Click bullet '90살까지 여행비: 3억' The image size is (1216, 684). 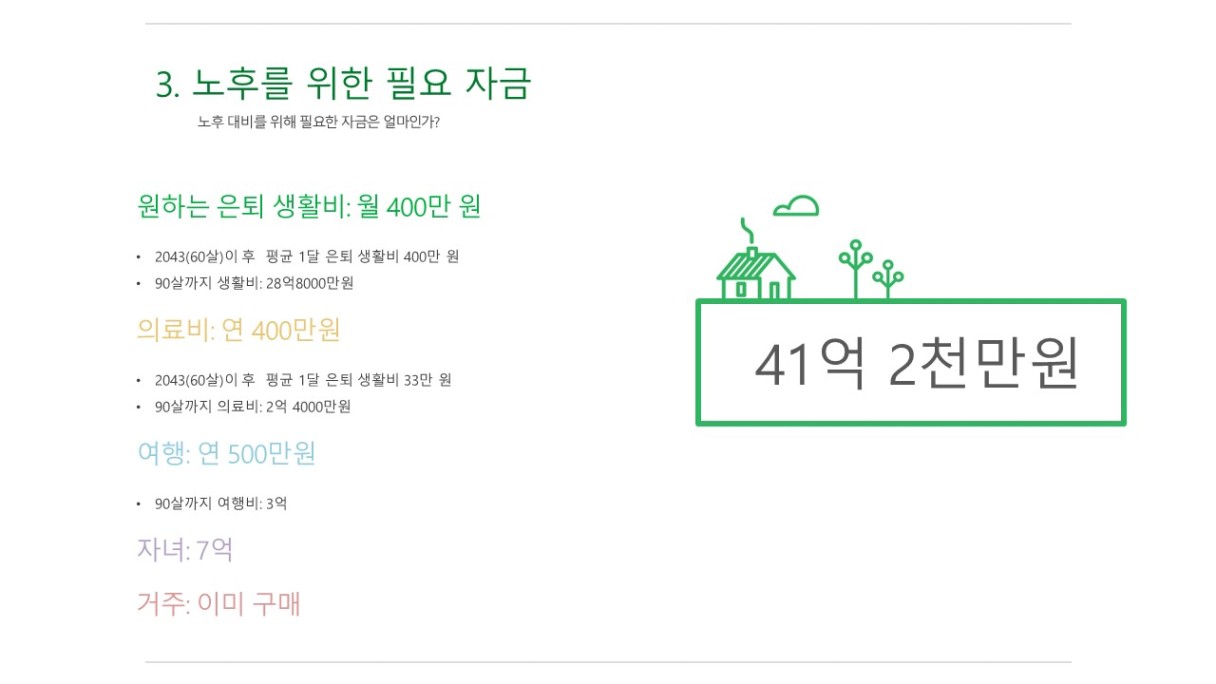coord(221,503)
